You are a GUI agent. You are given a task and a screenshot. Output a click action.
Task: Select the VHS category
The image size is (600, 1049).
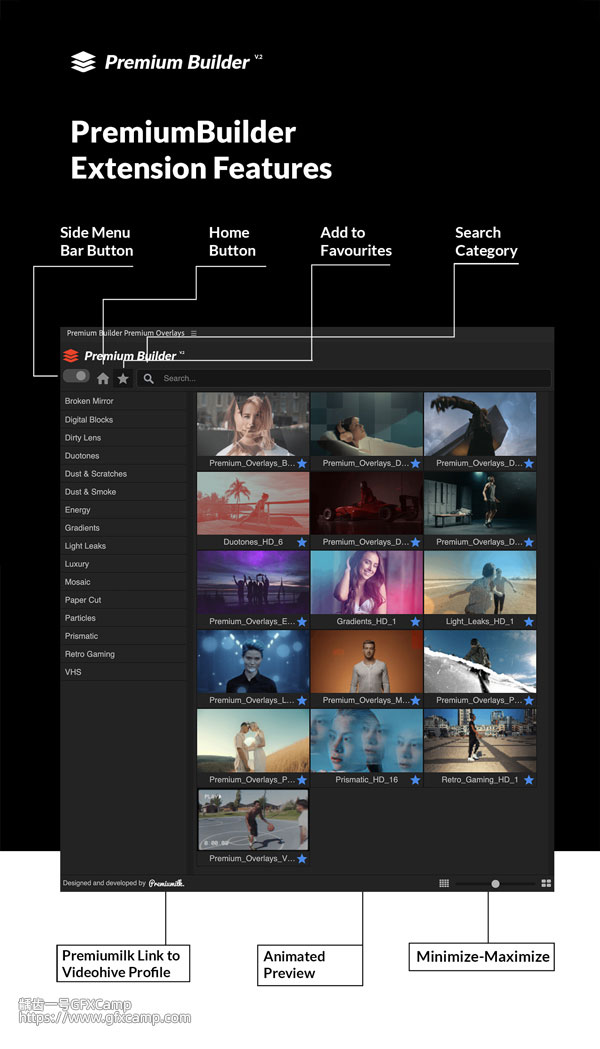point(124,672)
